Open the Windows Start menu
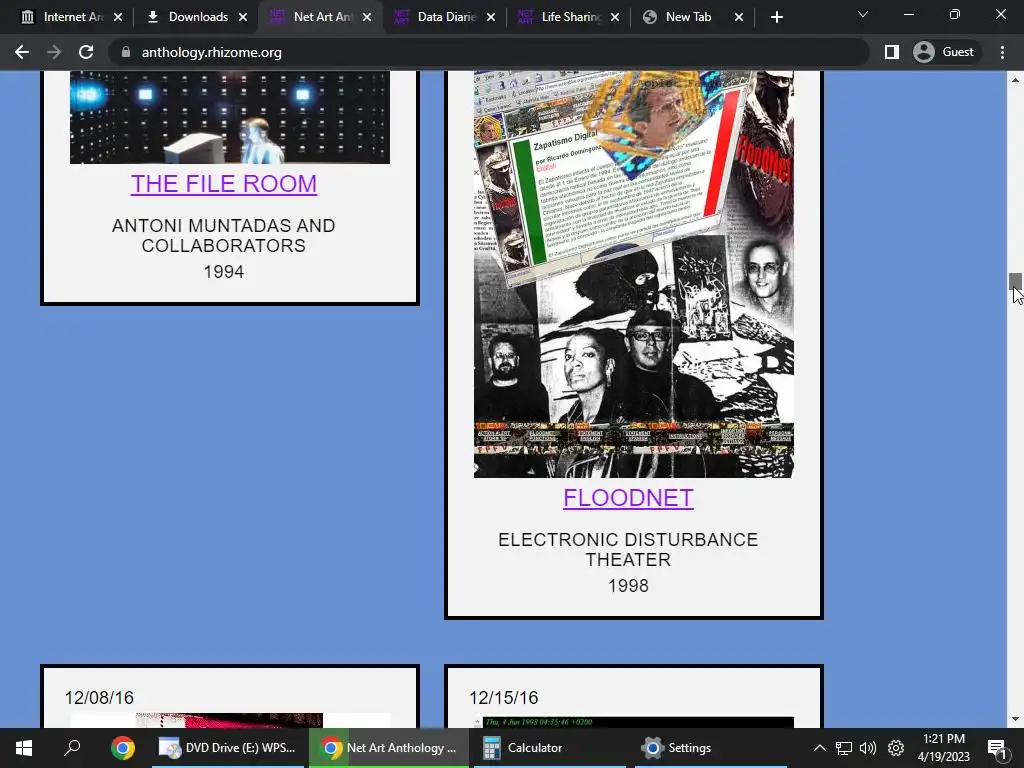This screenshot has height=768, width=1024. click(24, 748)
